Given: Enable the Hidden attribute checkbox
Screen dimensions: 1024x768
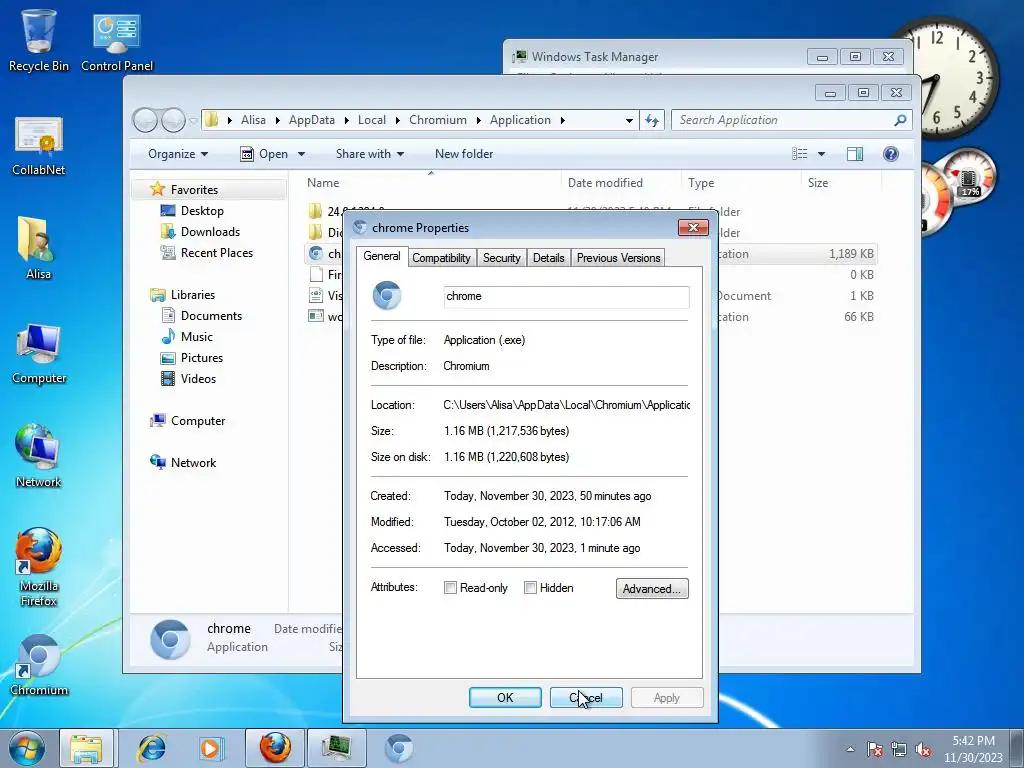Looking at the screenshot, I should (x=530, y=588).
